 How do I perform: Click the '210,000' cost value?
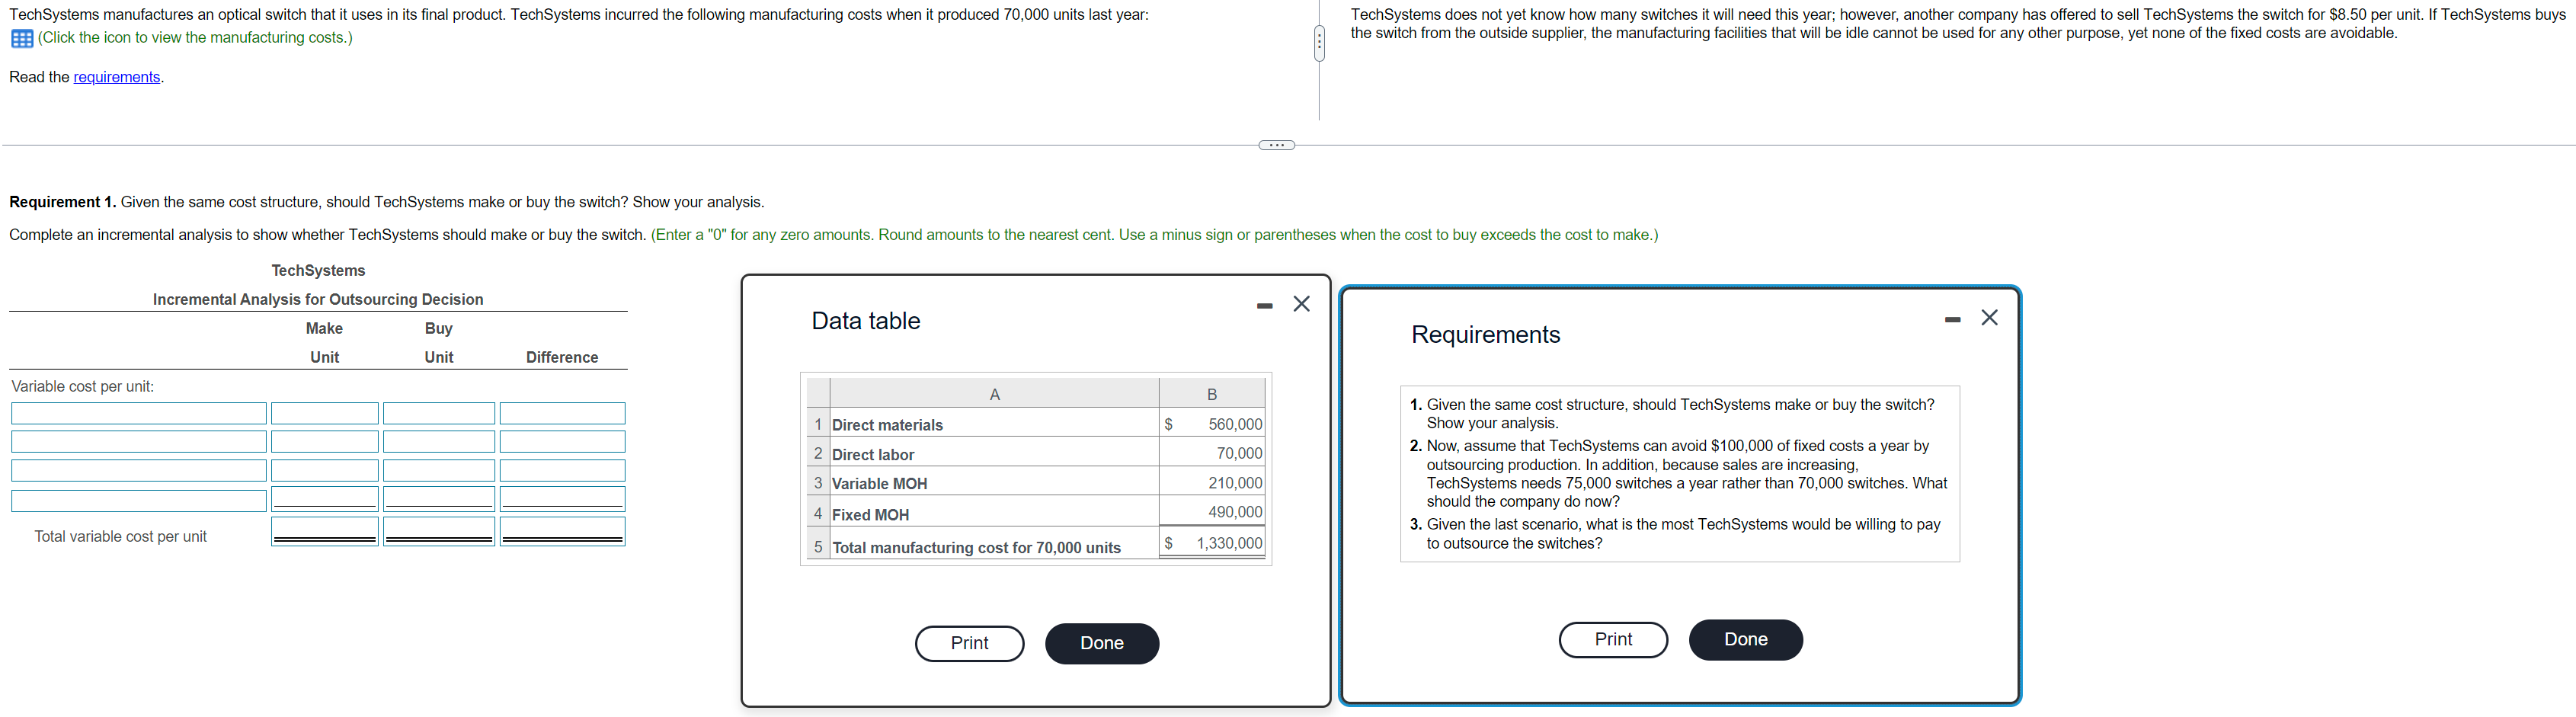pyautogui.click(x=1235, y=483)
